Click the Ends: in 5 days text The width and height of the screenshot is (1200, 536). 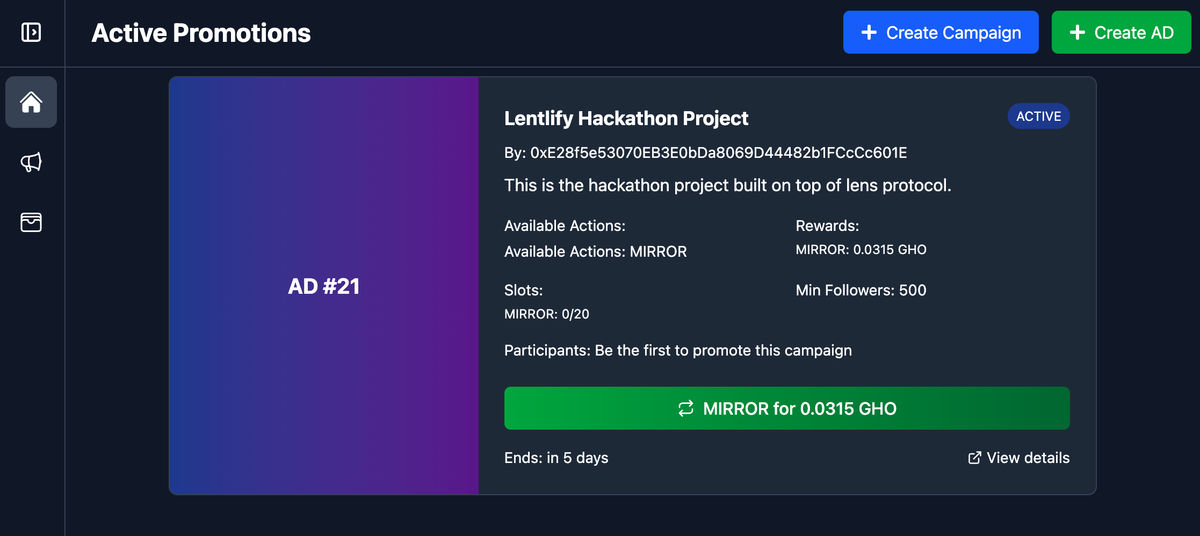[556, 458]
